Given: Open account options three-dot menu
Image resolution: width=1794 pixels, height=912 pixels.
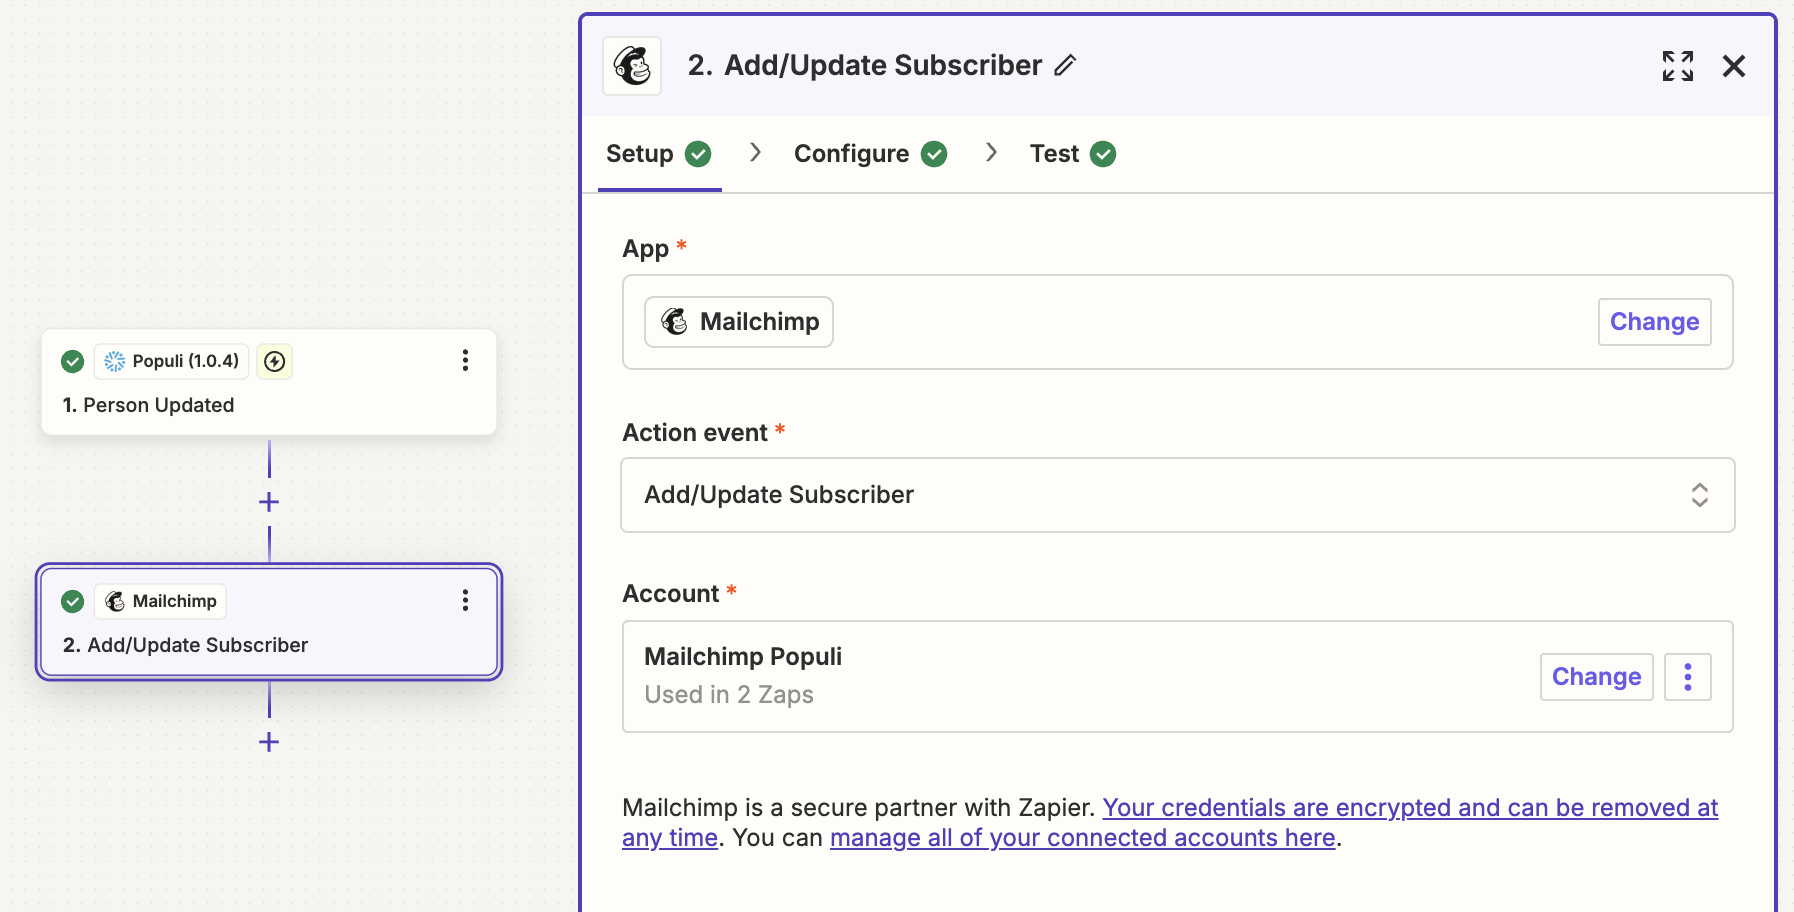Looking at the screenshot, I should (1687, 677).
